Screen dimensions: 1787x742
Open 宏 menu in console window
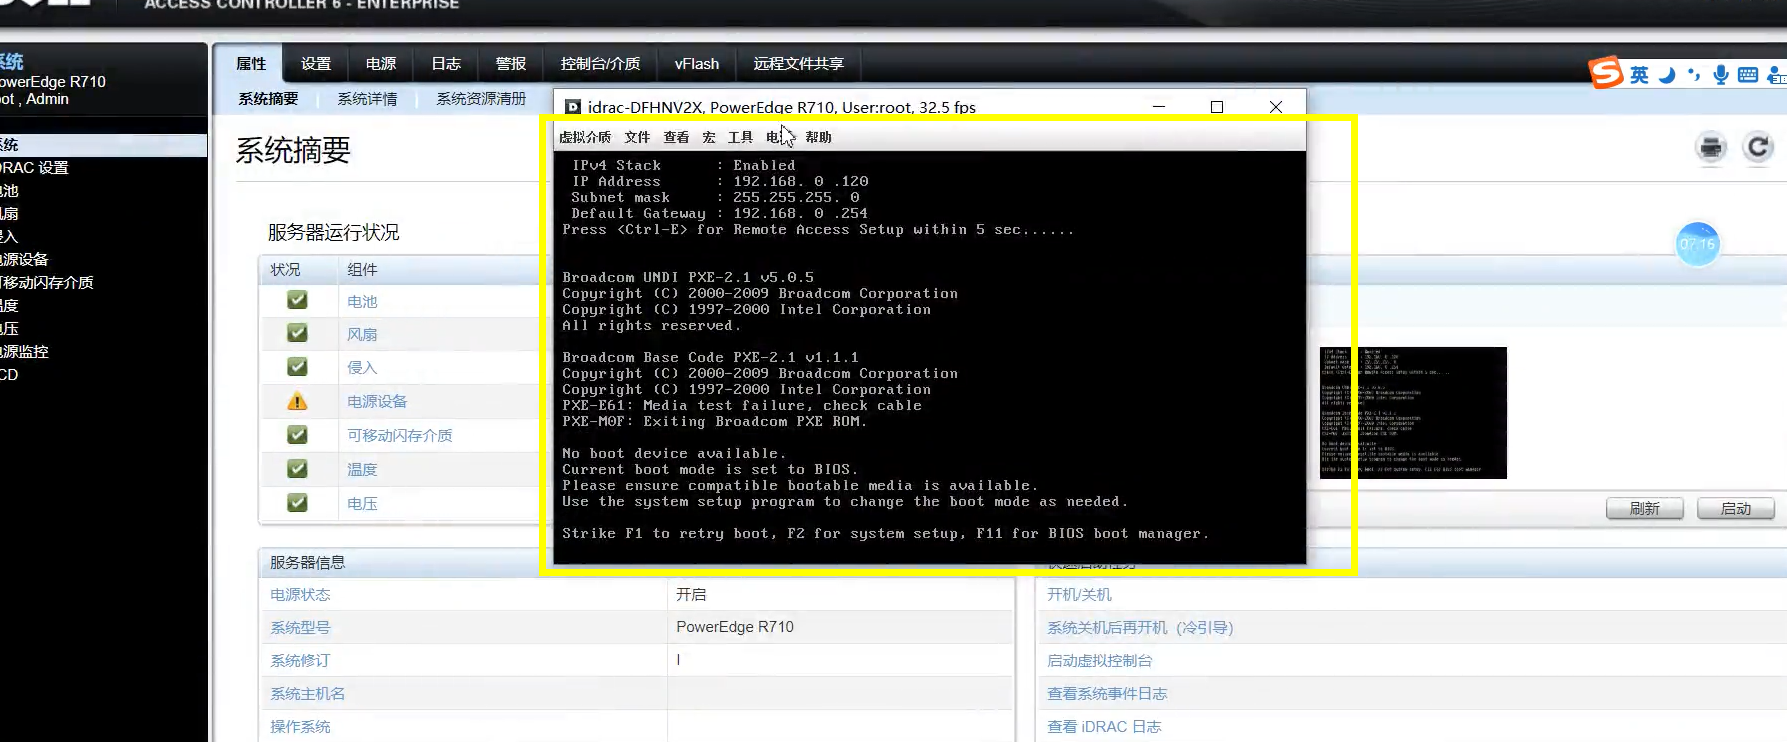tap(709, 137)
